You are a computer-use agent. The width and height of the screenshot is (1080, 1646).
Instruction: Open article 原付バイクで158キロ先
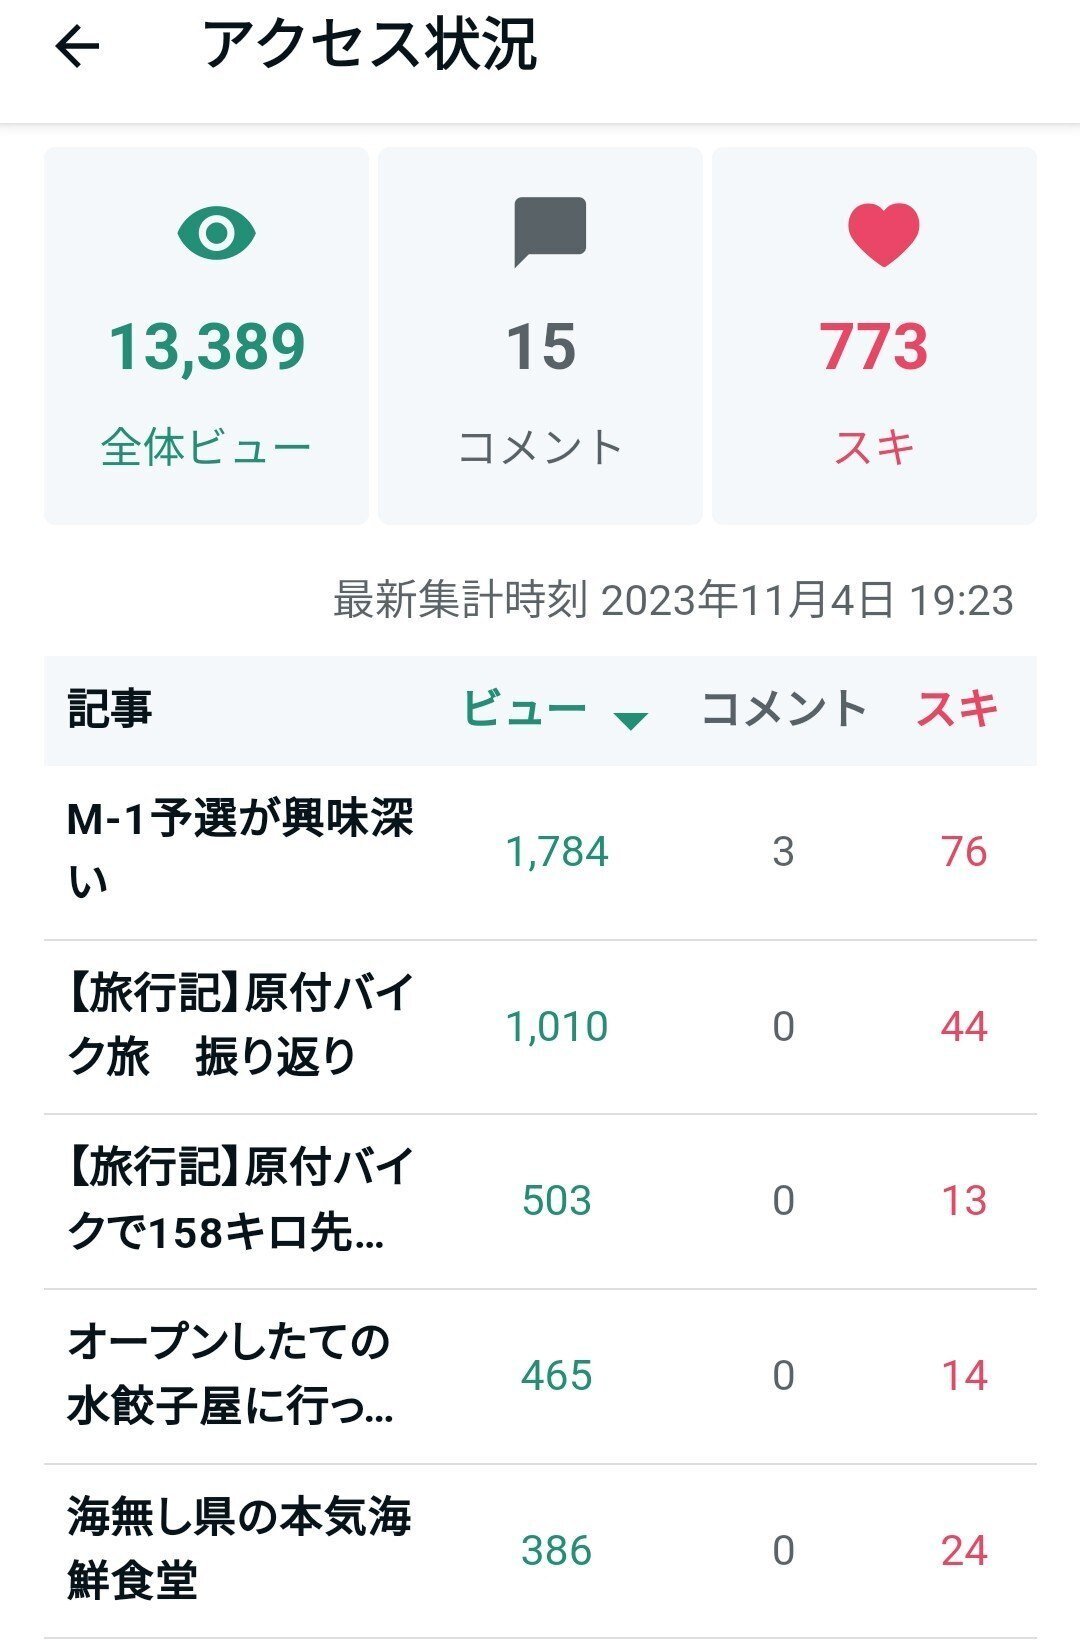tap(239, 1200)
